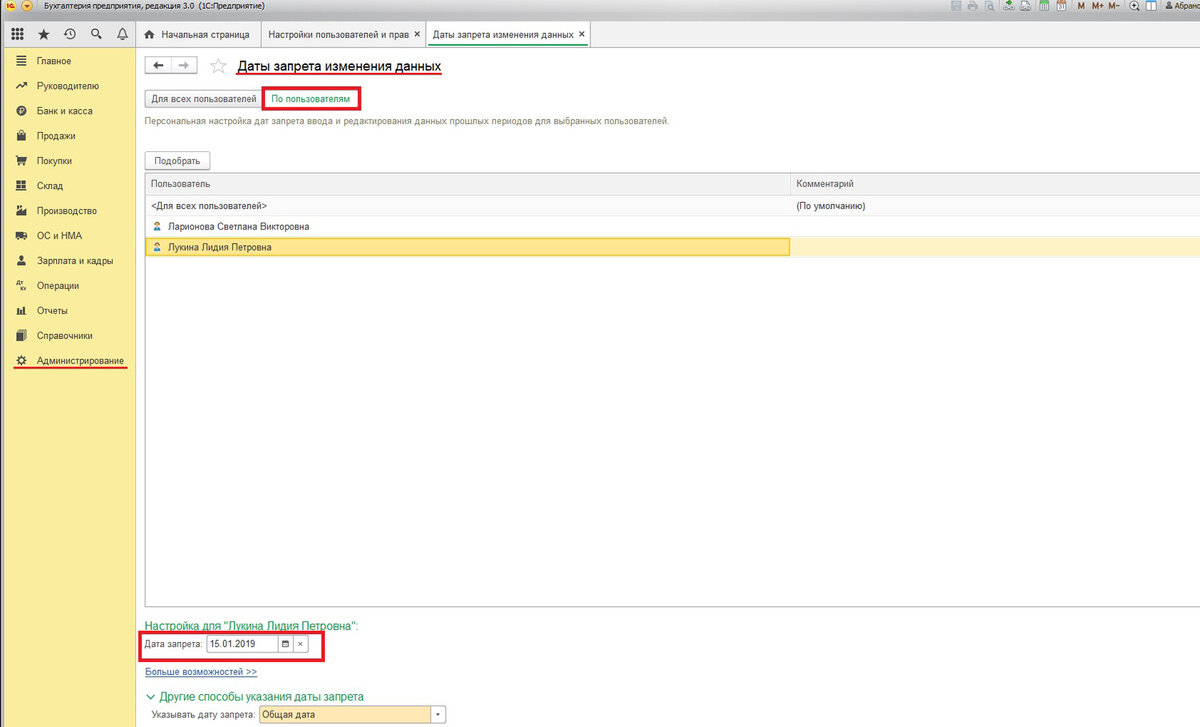
Task: Click the Подобрать button
Action: pos(177,160)
